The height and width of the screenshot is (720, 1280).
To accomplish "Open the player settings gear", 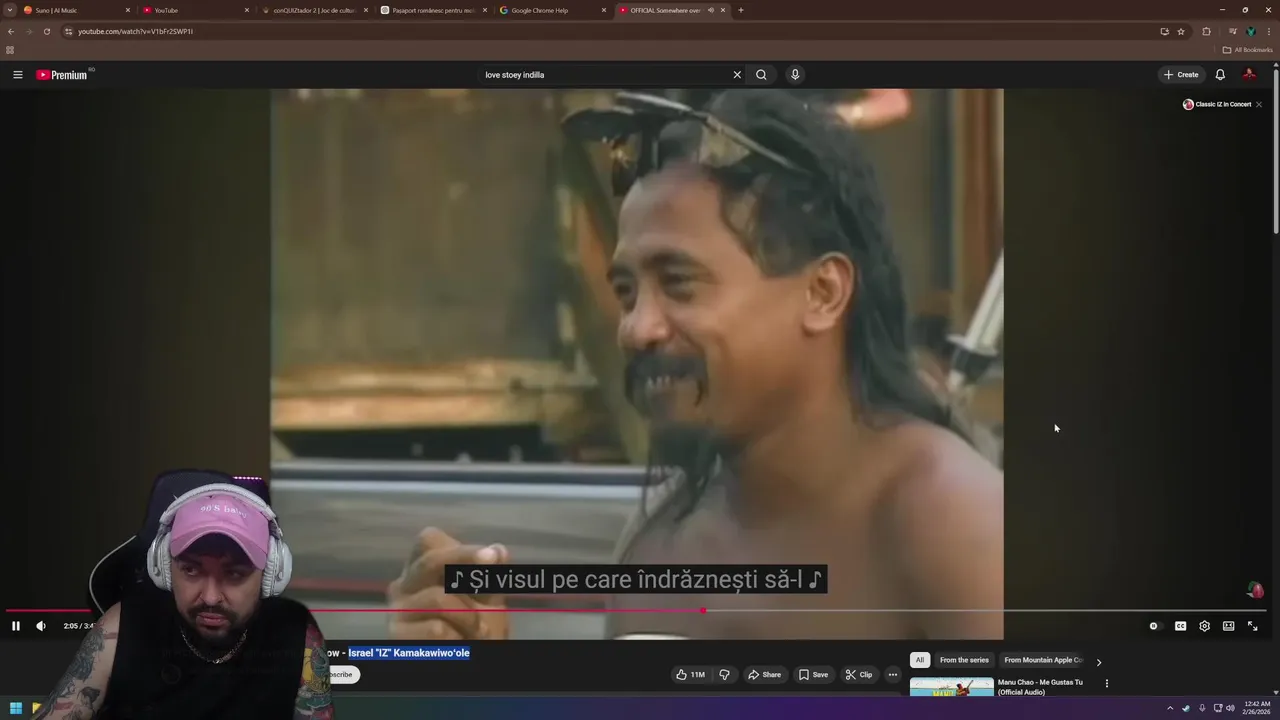I will point(1204,626).
